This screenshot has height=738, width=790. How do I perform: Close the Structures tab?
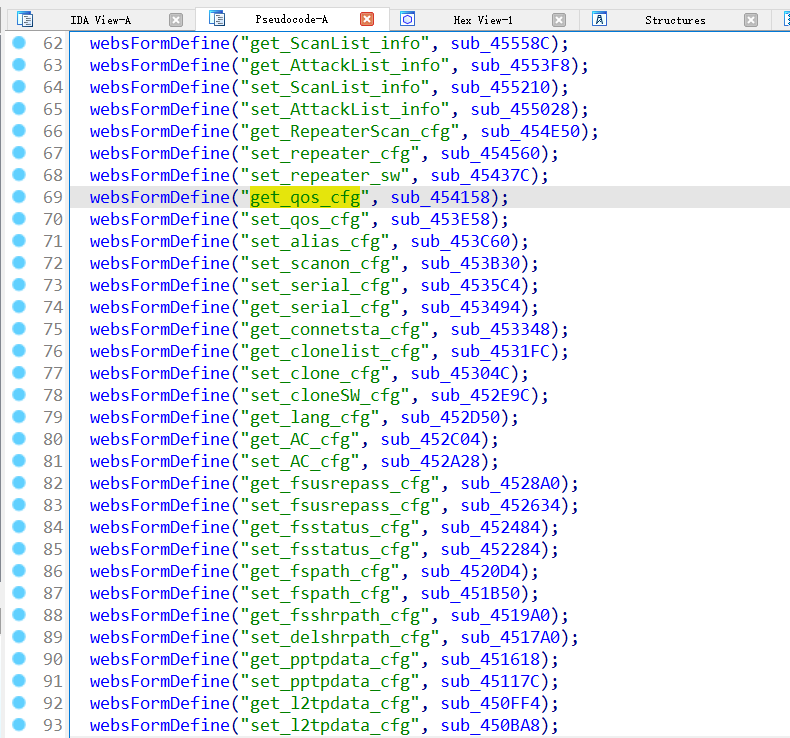751,19
